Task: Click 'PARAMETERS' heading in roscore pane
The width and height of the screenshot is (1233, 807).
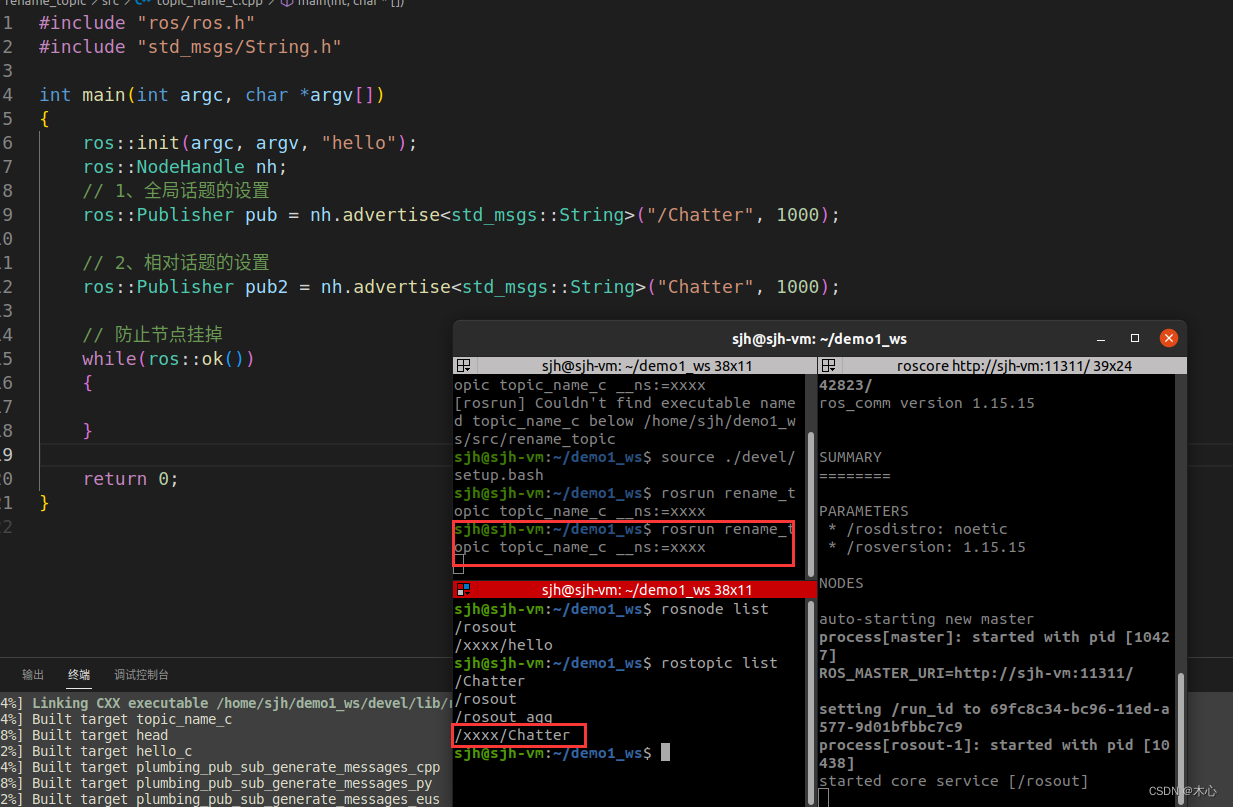Action: (x=864, y=511)
